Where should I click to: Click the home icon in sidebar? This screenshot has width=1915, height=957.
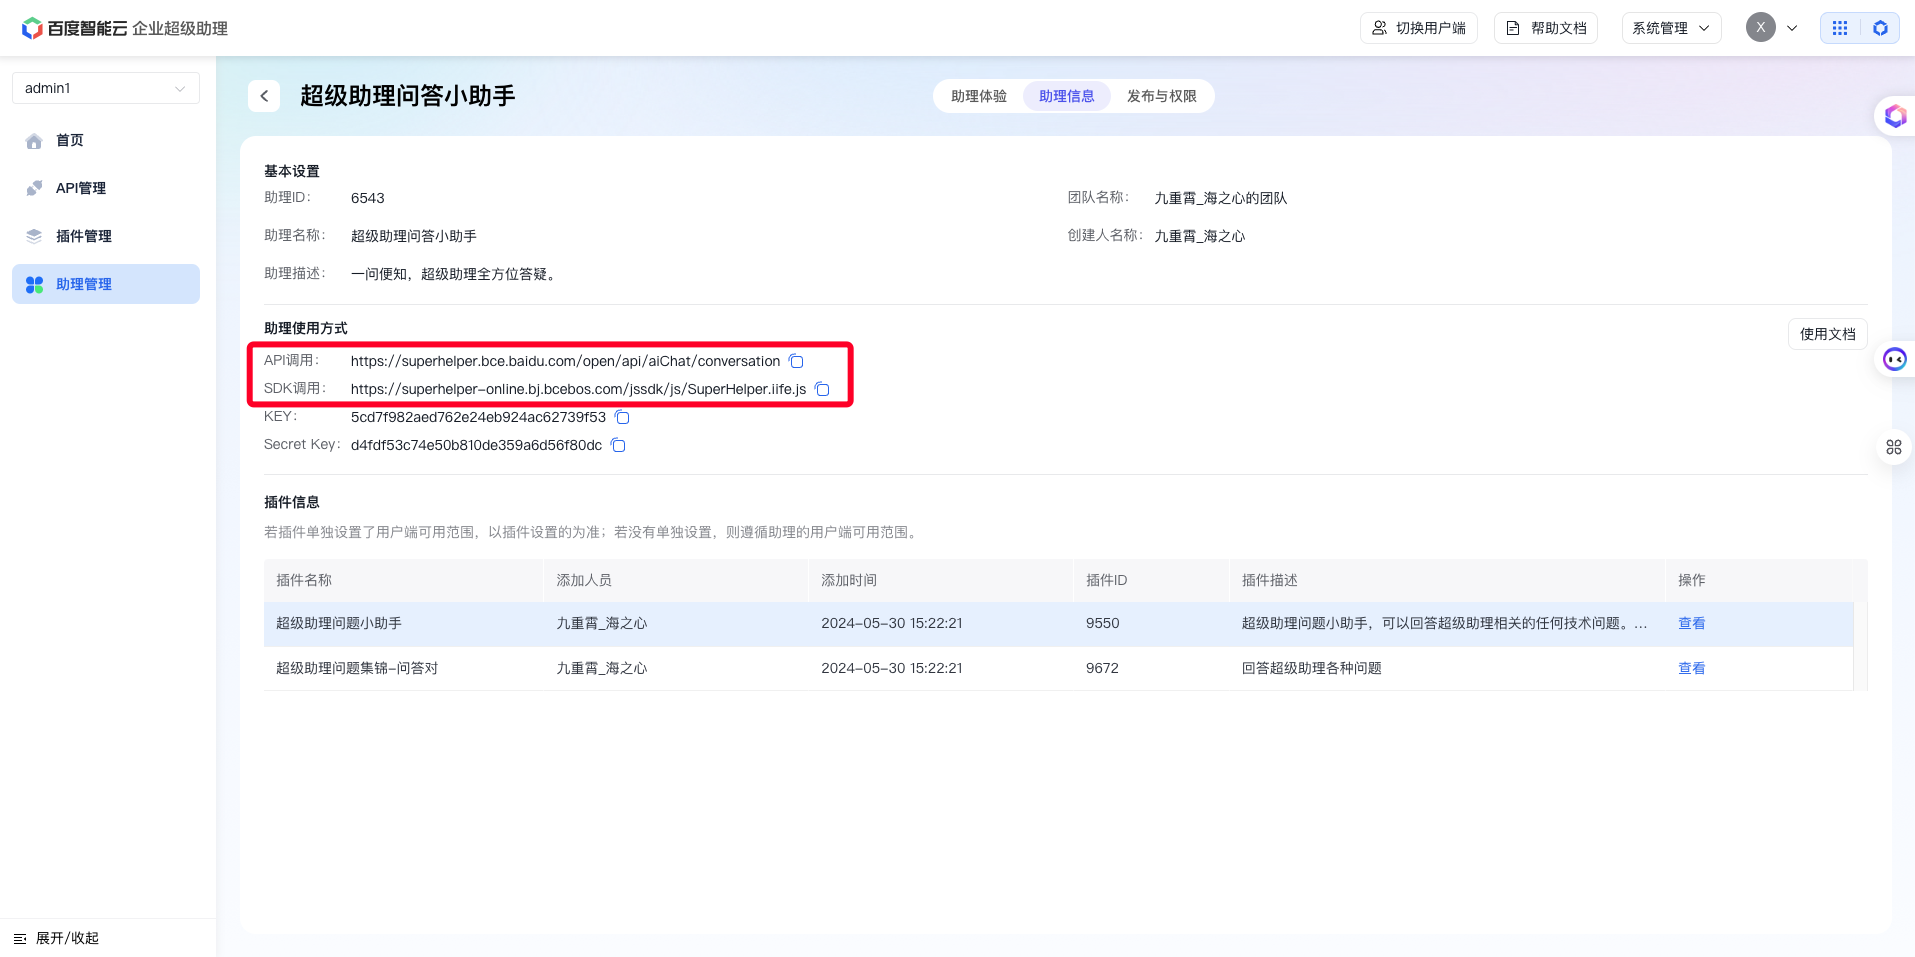point(34,141)
